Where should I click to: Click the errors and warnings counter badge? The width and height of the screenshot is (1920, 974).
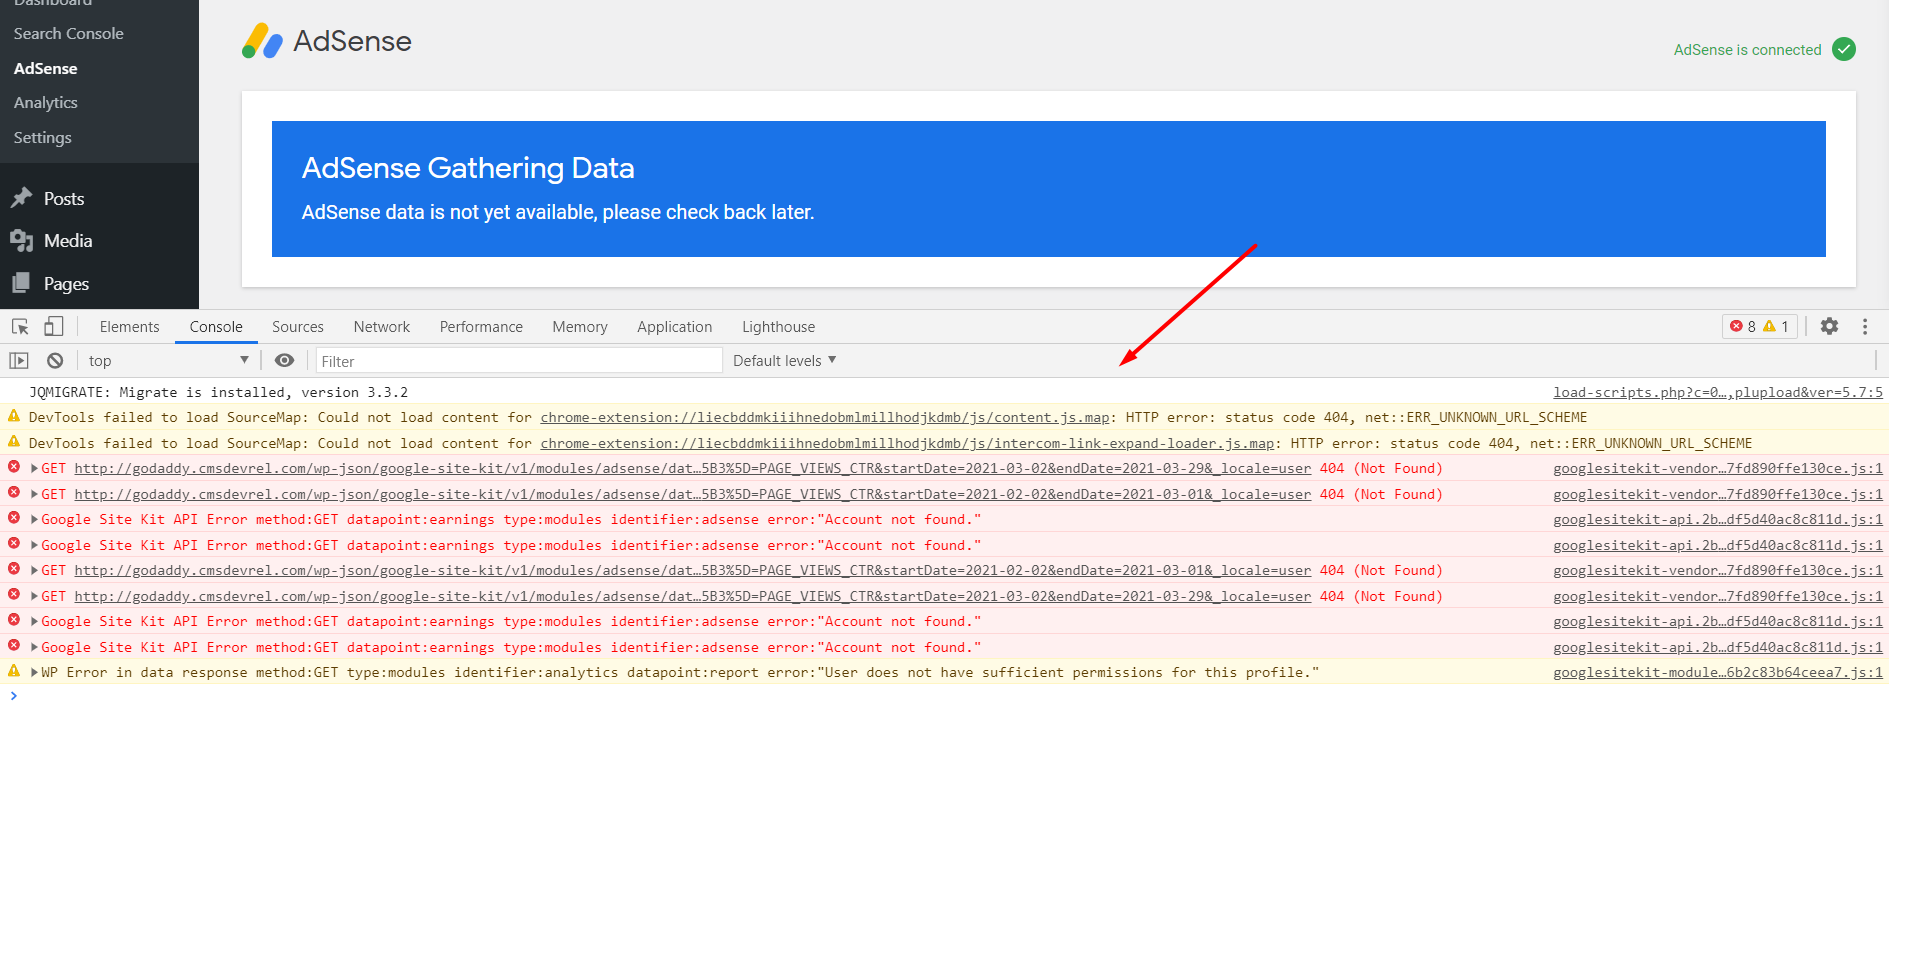[x=1760, y=326]
